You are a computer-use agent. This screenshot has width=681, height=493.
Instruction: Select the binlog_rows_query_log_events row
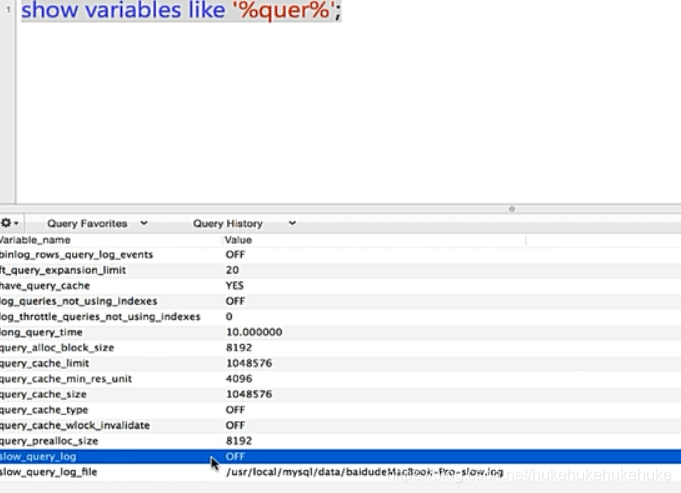[x=340, y=255]
